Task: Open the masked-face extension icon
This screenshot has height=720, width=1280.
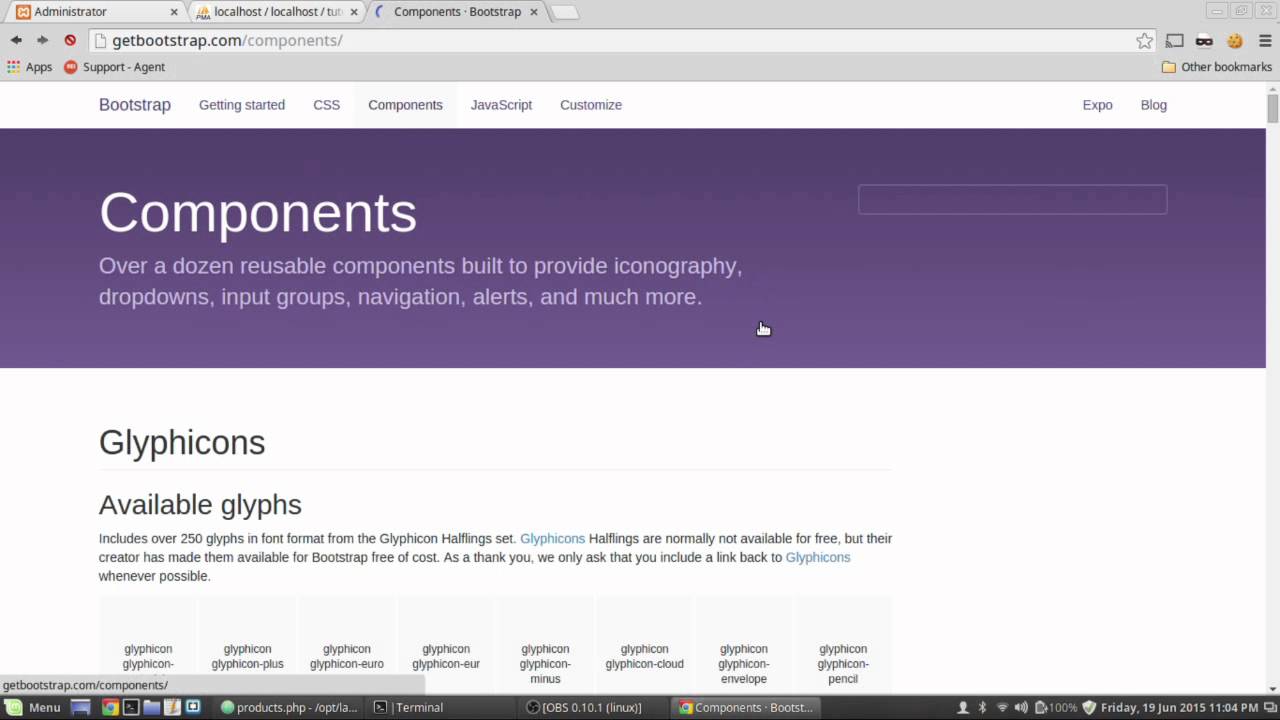Action: [x=1204, y=41]
